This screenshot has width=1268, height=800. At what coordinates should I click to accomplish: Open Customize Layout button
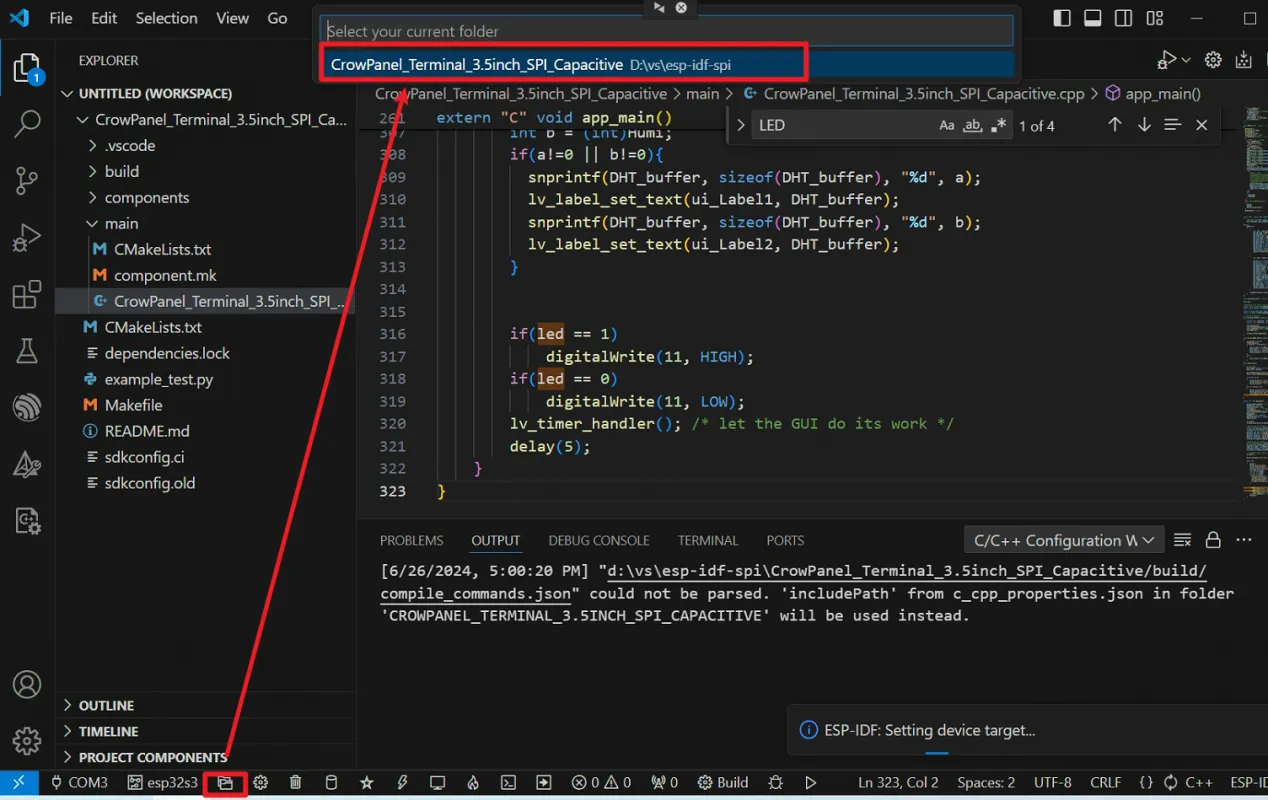[x=1155, y=18]
